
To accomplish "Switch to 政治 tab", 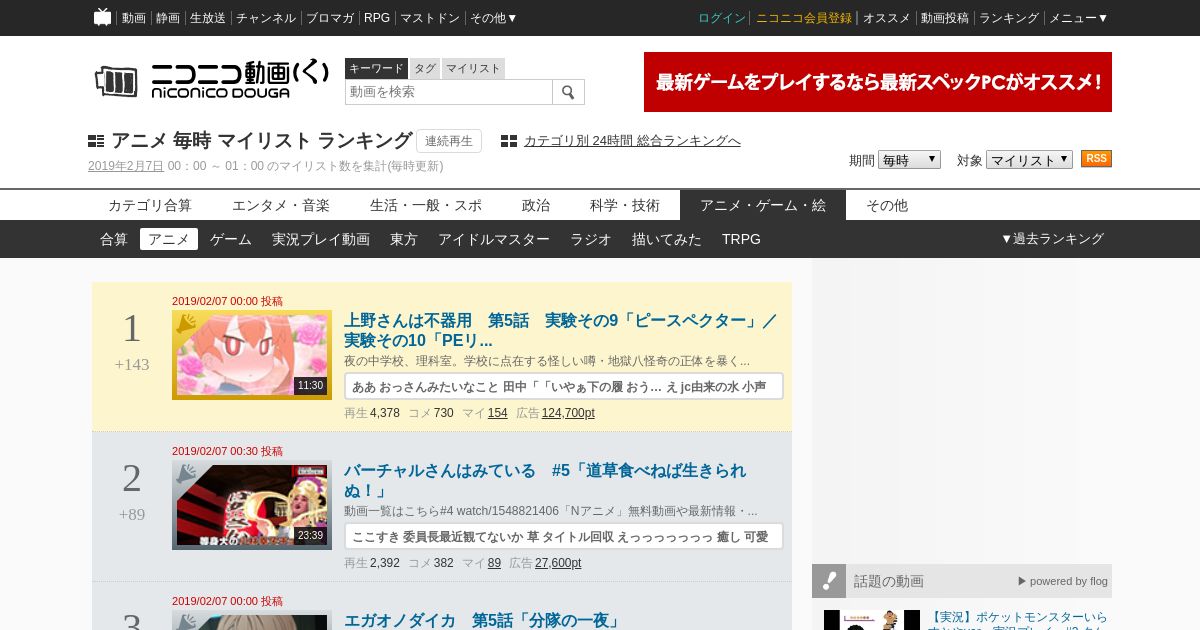I will coord(536,205).
